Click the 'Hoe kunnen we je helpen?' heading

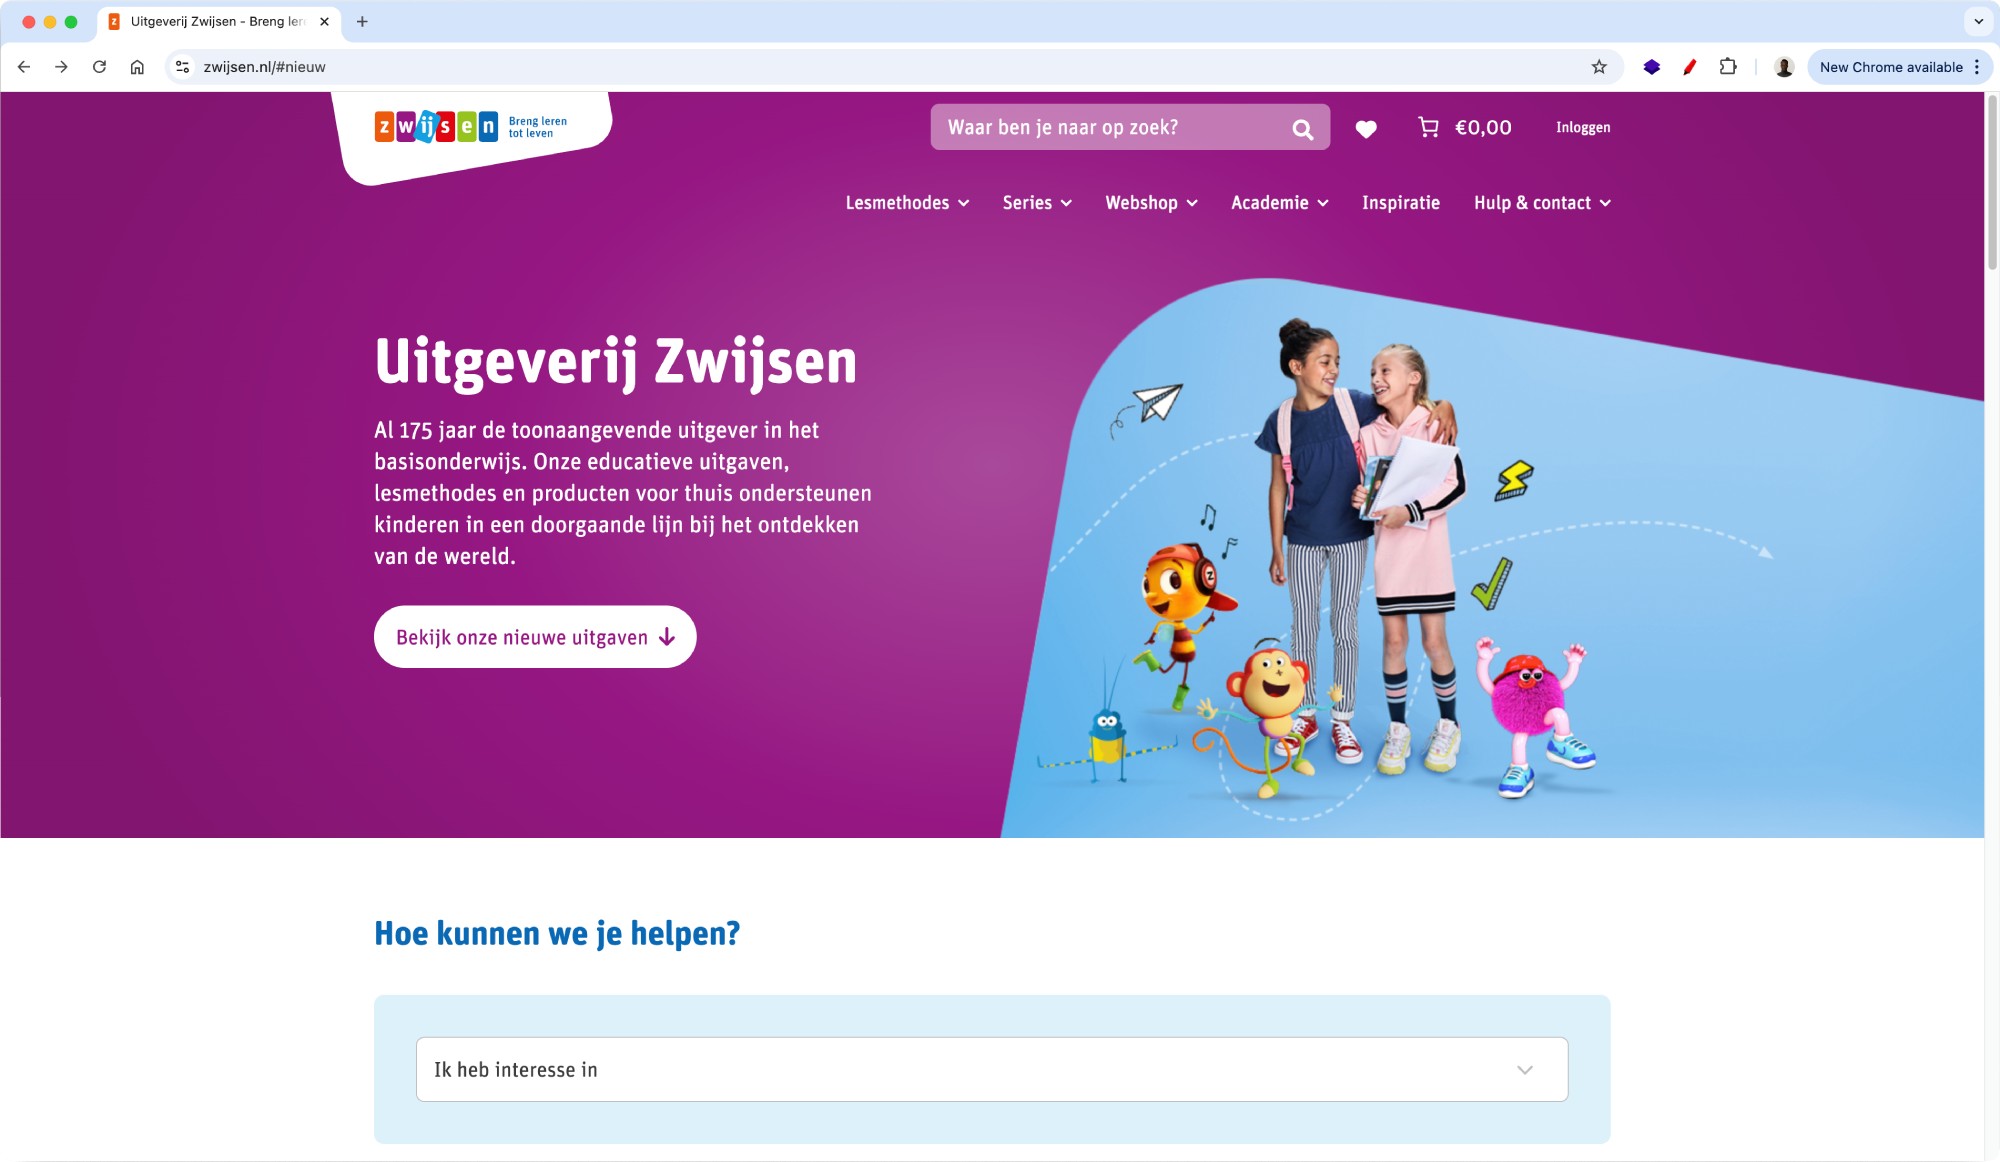click(x=557, y=933)
